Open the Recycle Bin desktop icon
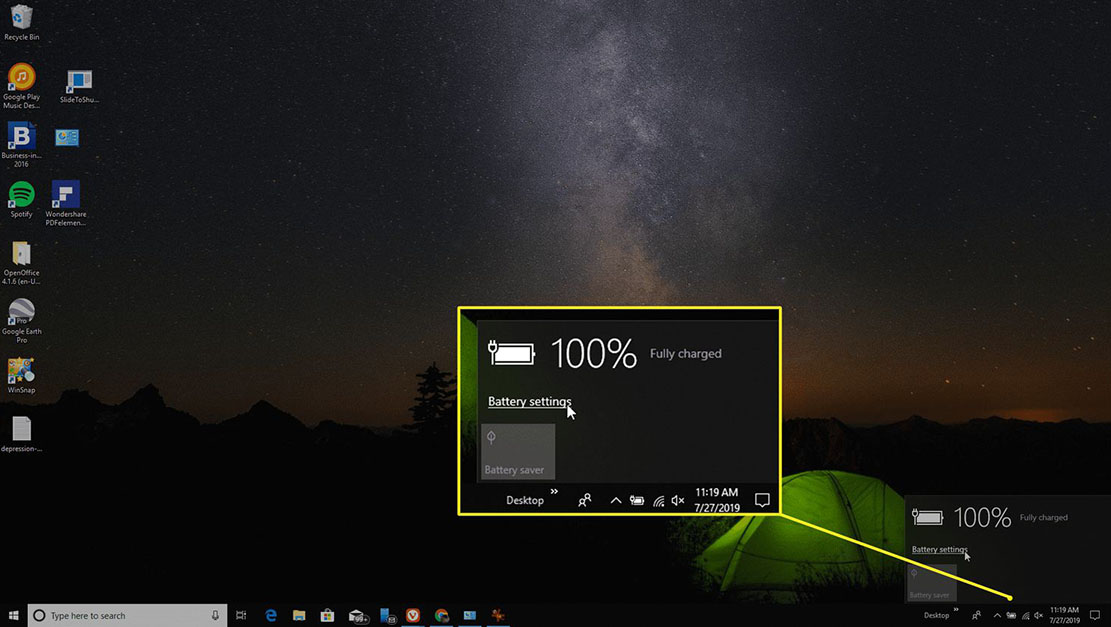 click(21, 22)
